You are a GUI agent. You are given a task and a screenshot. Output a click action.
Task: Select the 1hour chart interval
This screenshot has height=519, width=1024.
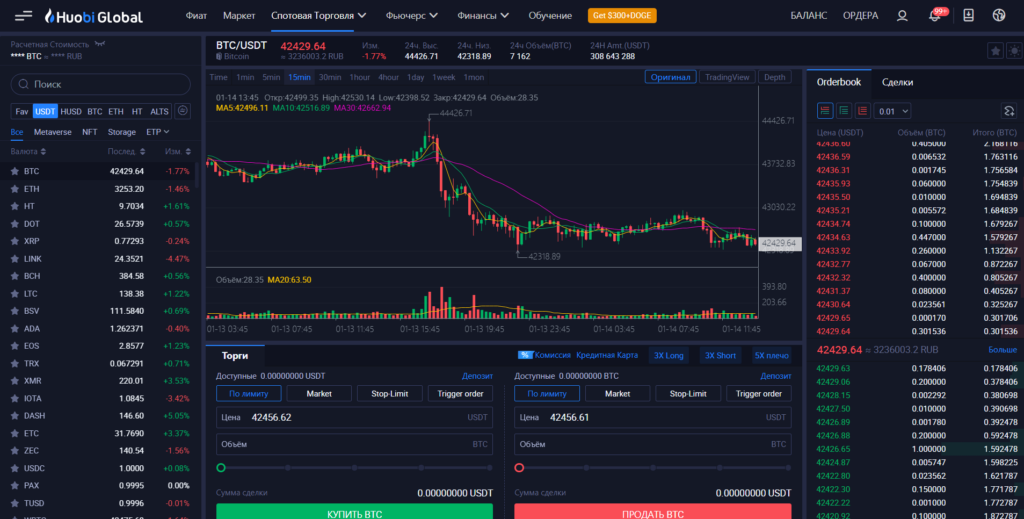point(359,77)
